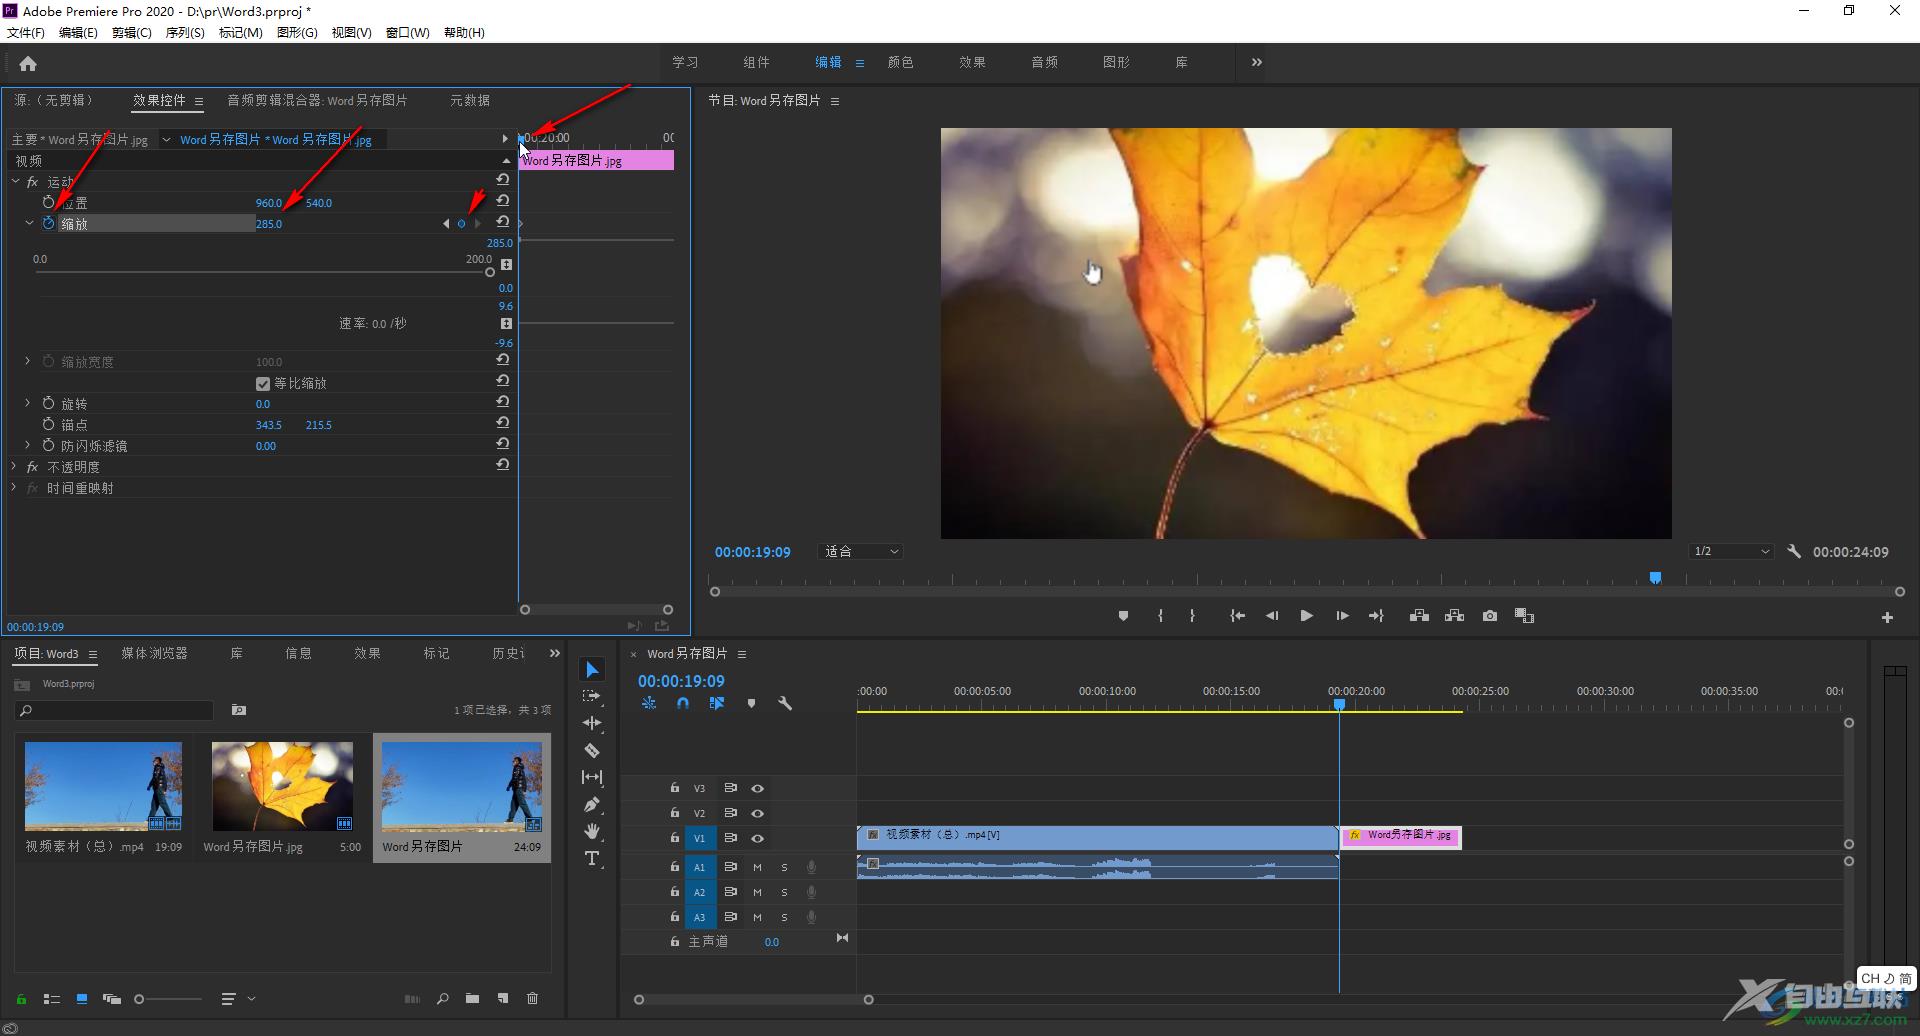
Task: Open the Sequence menu
Action: [185, 32]
